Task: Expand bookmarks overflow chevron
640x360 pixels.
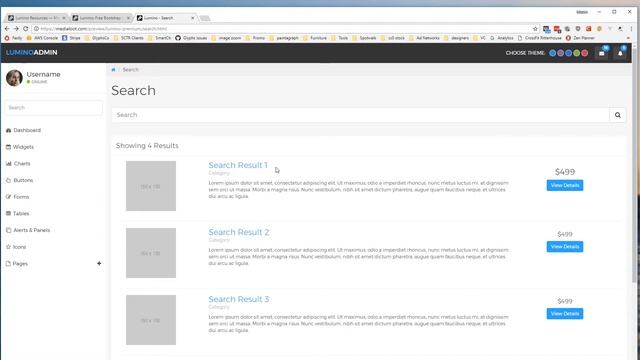Action: click(628, 38)
